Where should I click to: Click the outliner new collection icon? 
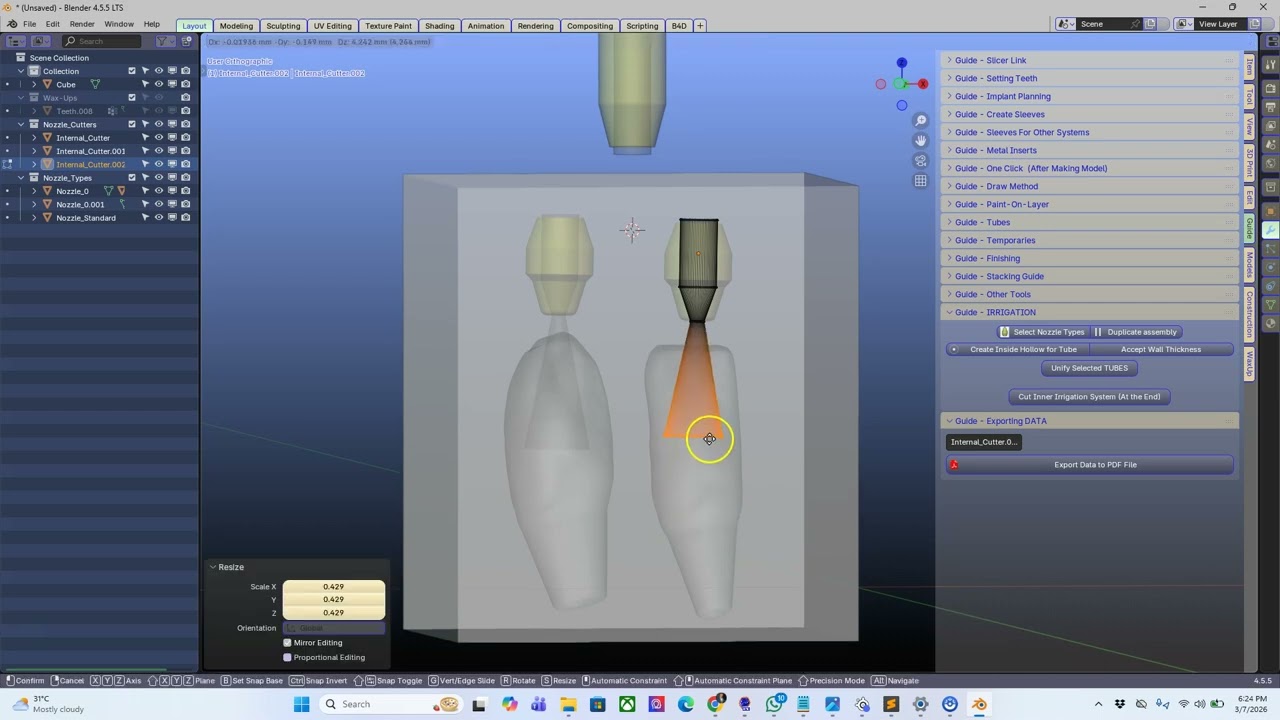point(187,41)
